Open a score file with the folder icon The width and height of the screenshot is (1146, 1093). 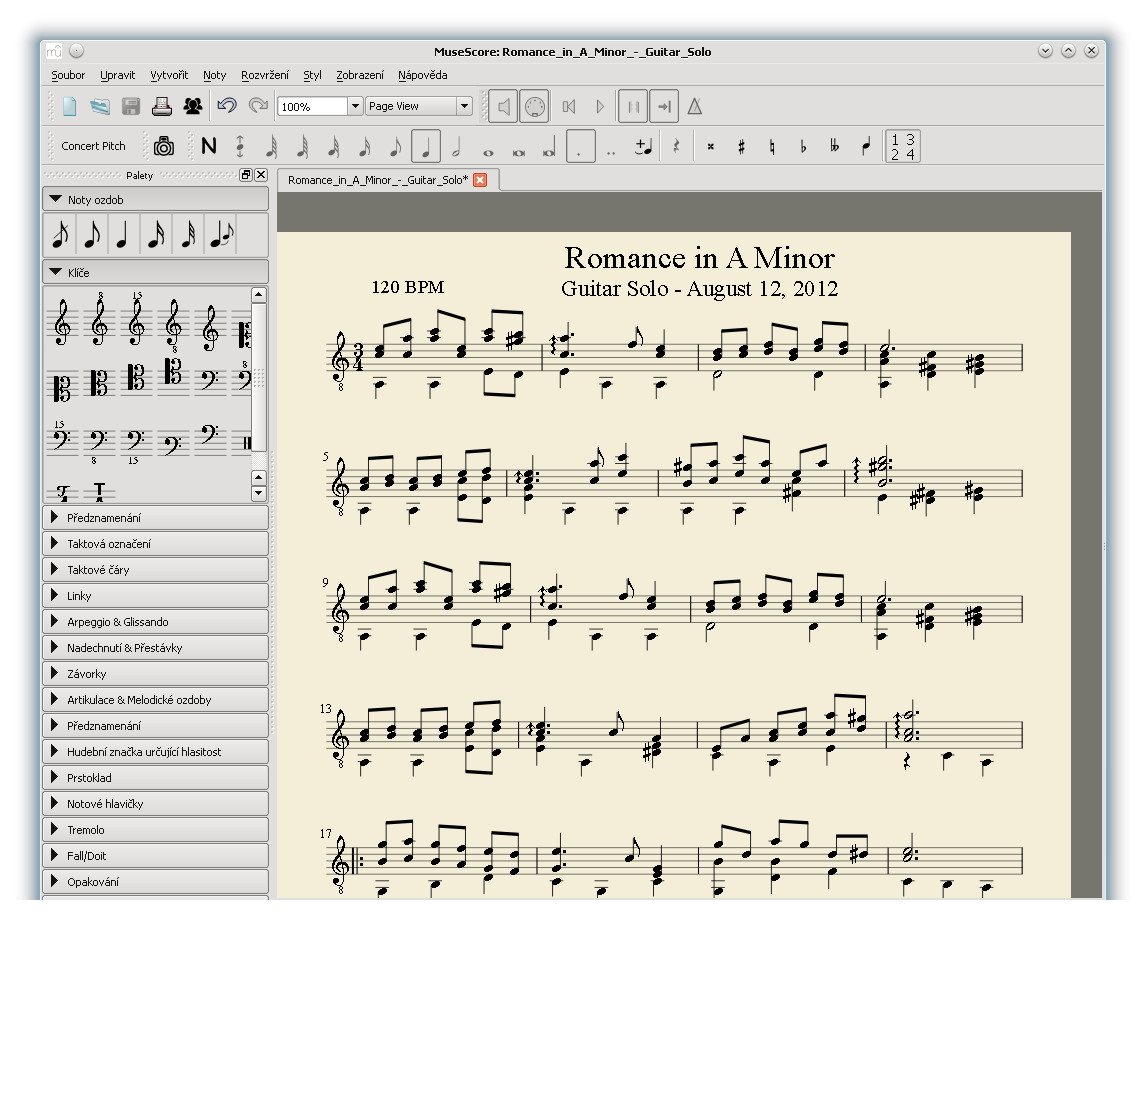coord(100,107)
